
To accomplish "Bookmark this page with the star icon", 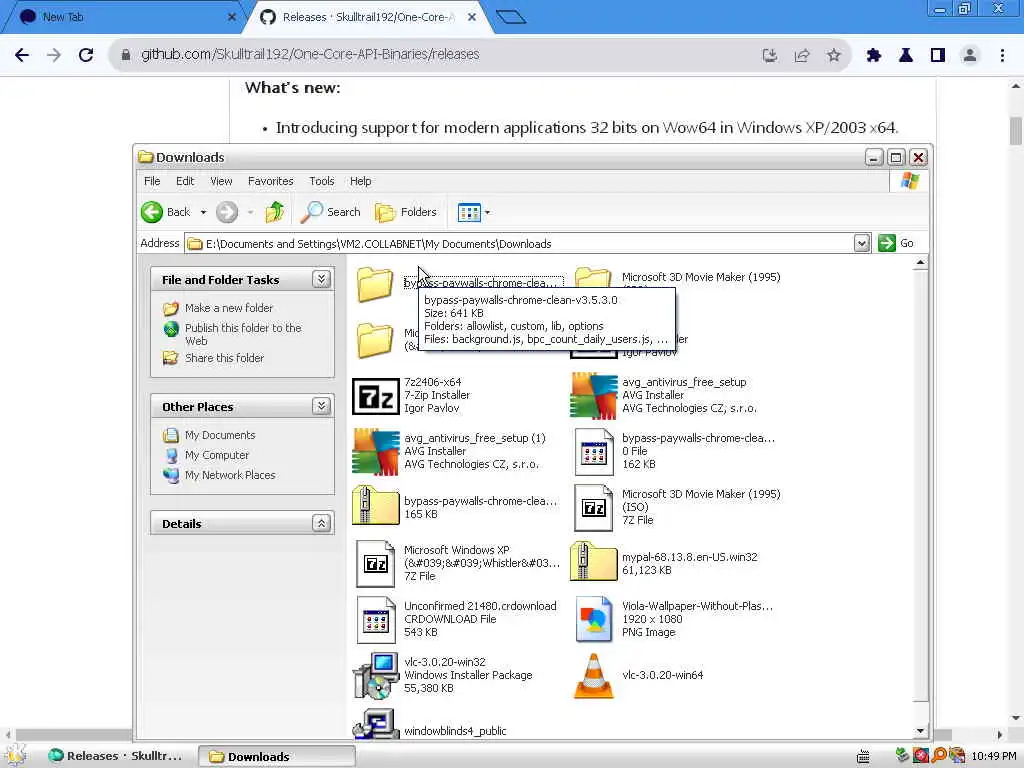I will tap(834, 55).
